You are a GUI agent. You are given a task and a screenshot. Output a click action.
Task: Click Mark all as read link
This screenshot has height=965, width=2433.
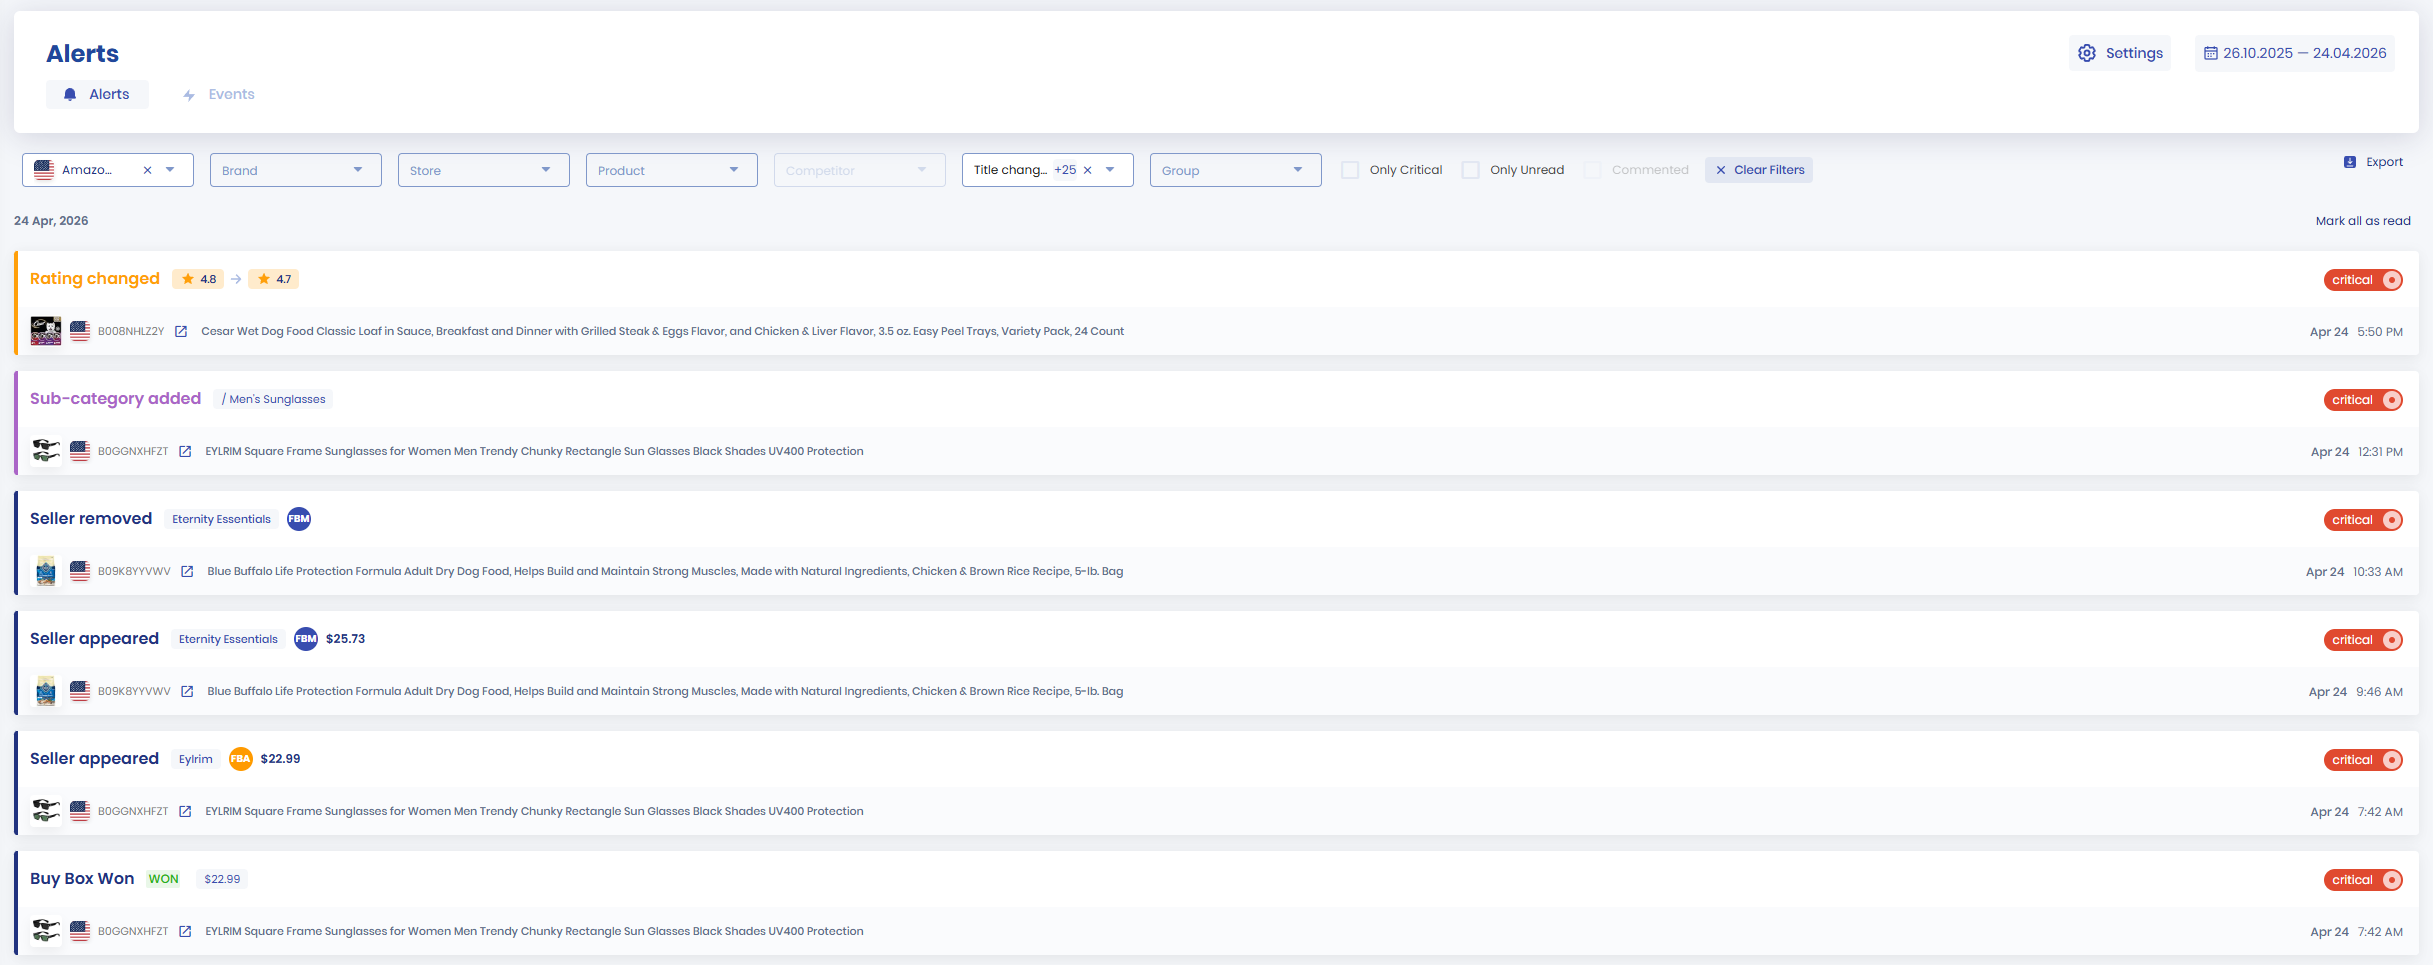(x=2362, y=221)
